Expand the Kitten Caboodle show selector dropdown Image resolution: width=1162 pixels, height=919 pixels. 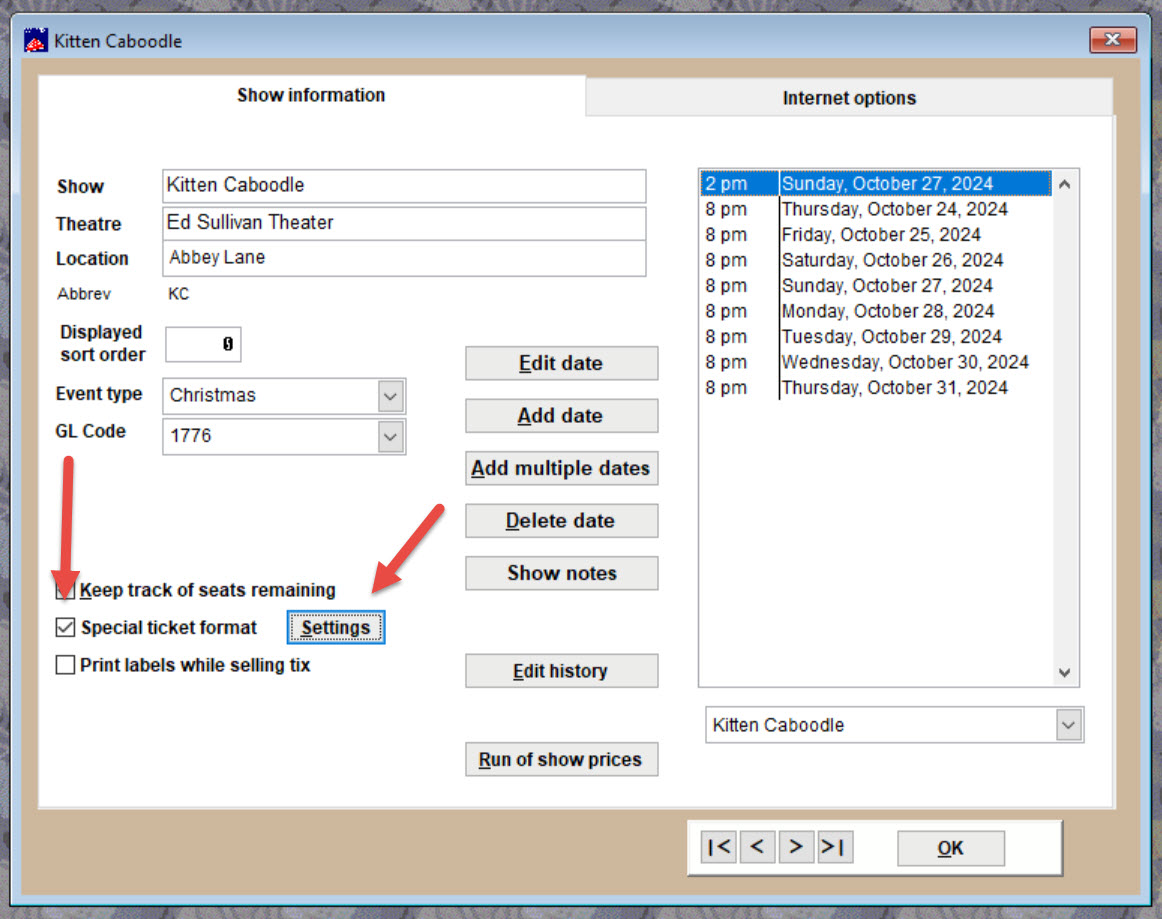pyautogui.click(x=1068, y=725)
